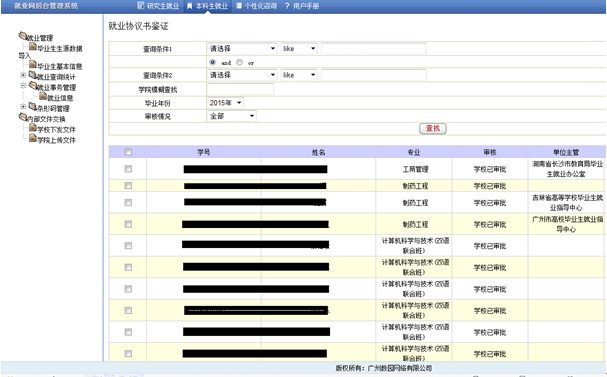This screenshot has height=377, width=607.
Task: Open the 用户手册 help tab
Action: (302, 6)
